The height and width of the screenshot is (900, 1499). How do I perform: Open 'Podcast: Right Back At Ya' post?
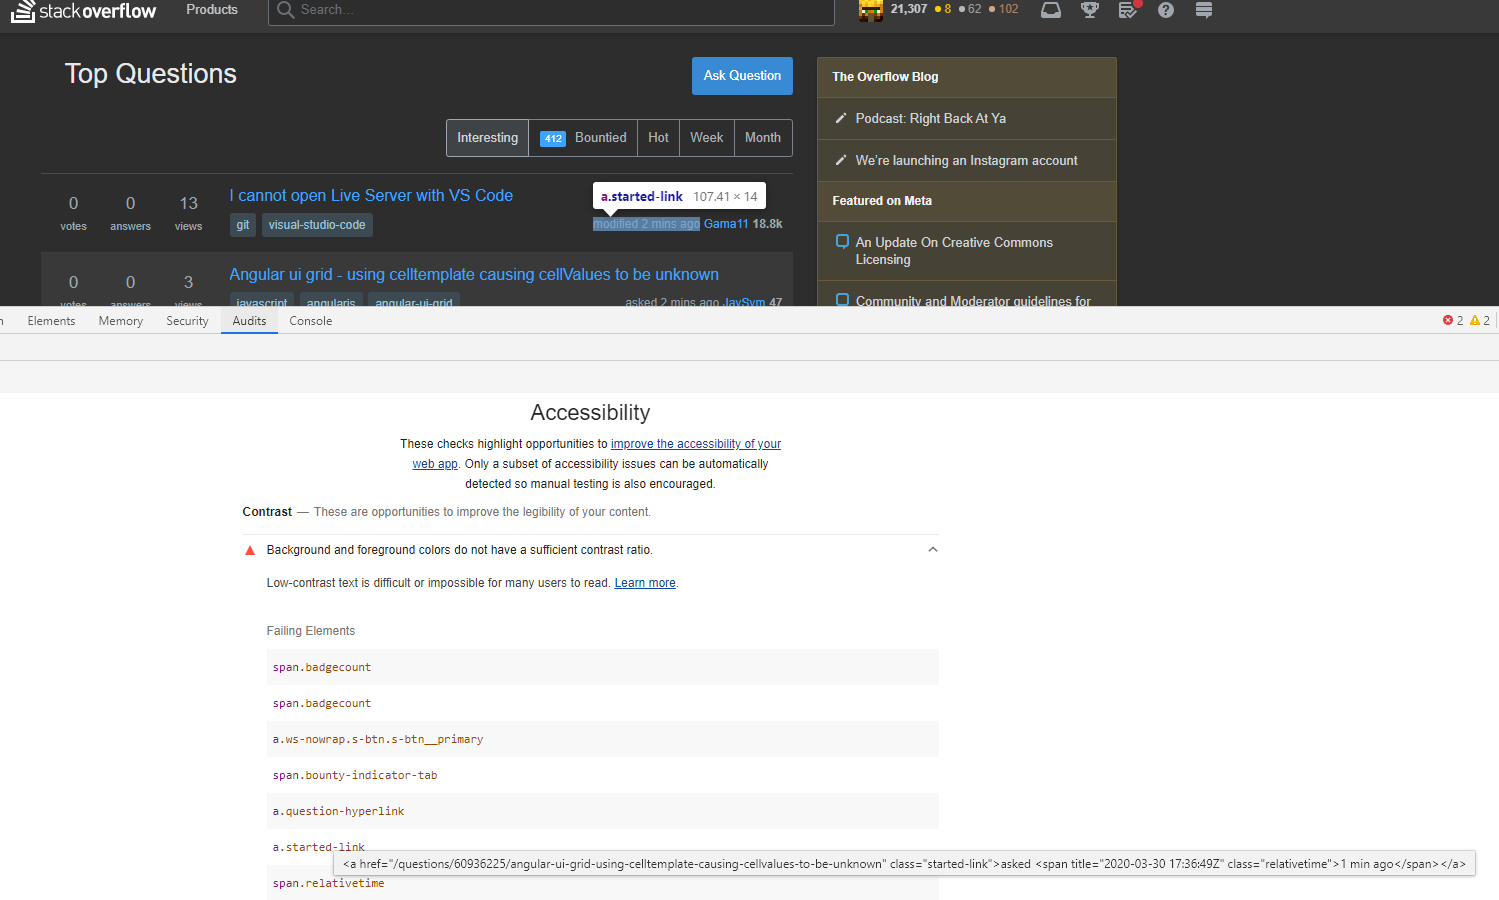coord(931,118)
